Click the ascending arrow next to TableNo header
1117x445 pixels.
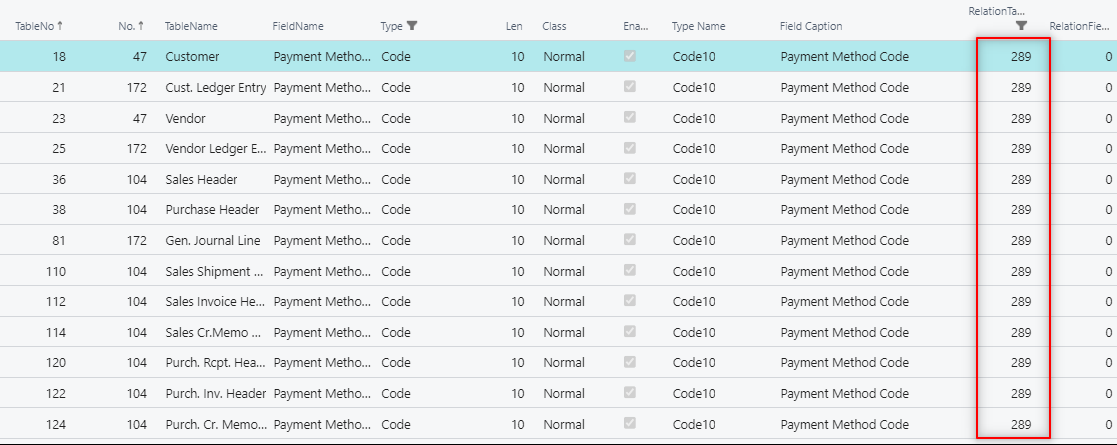[x=60, y=25]
